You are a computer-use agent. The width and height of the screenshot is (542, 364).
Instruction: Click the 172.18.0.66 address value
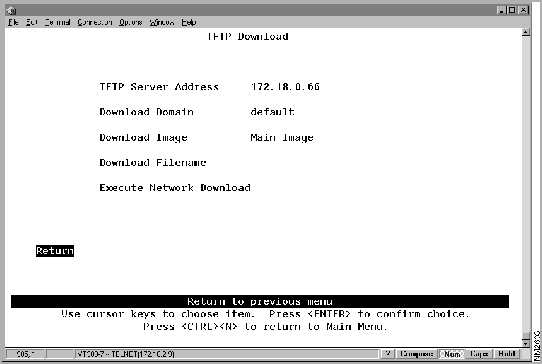tap(285, 86)
